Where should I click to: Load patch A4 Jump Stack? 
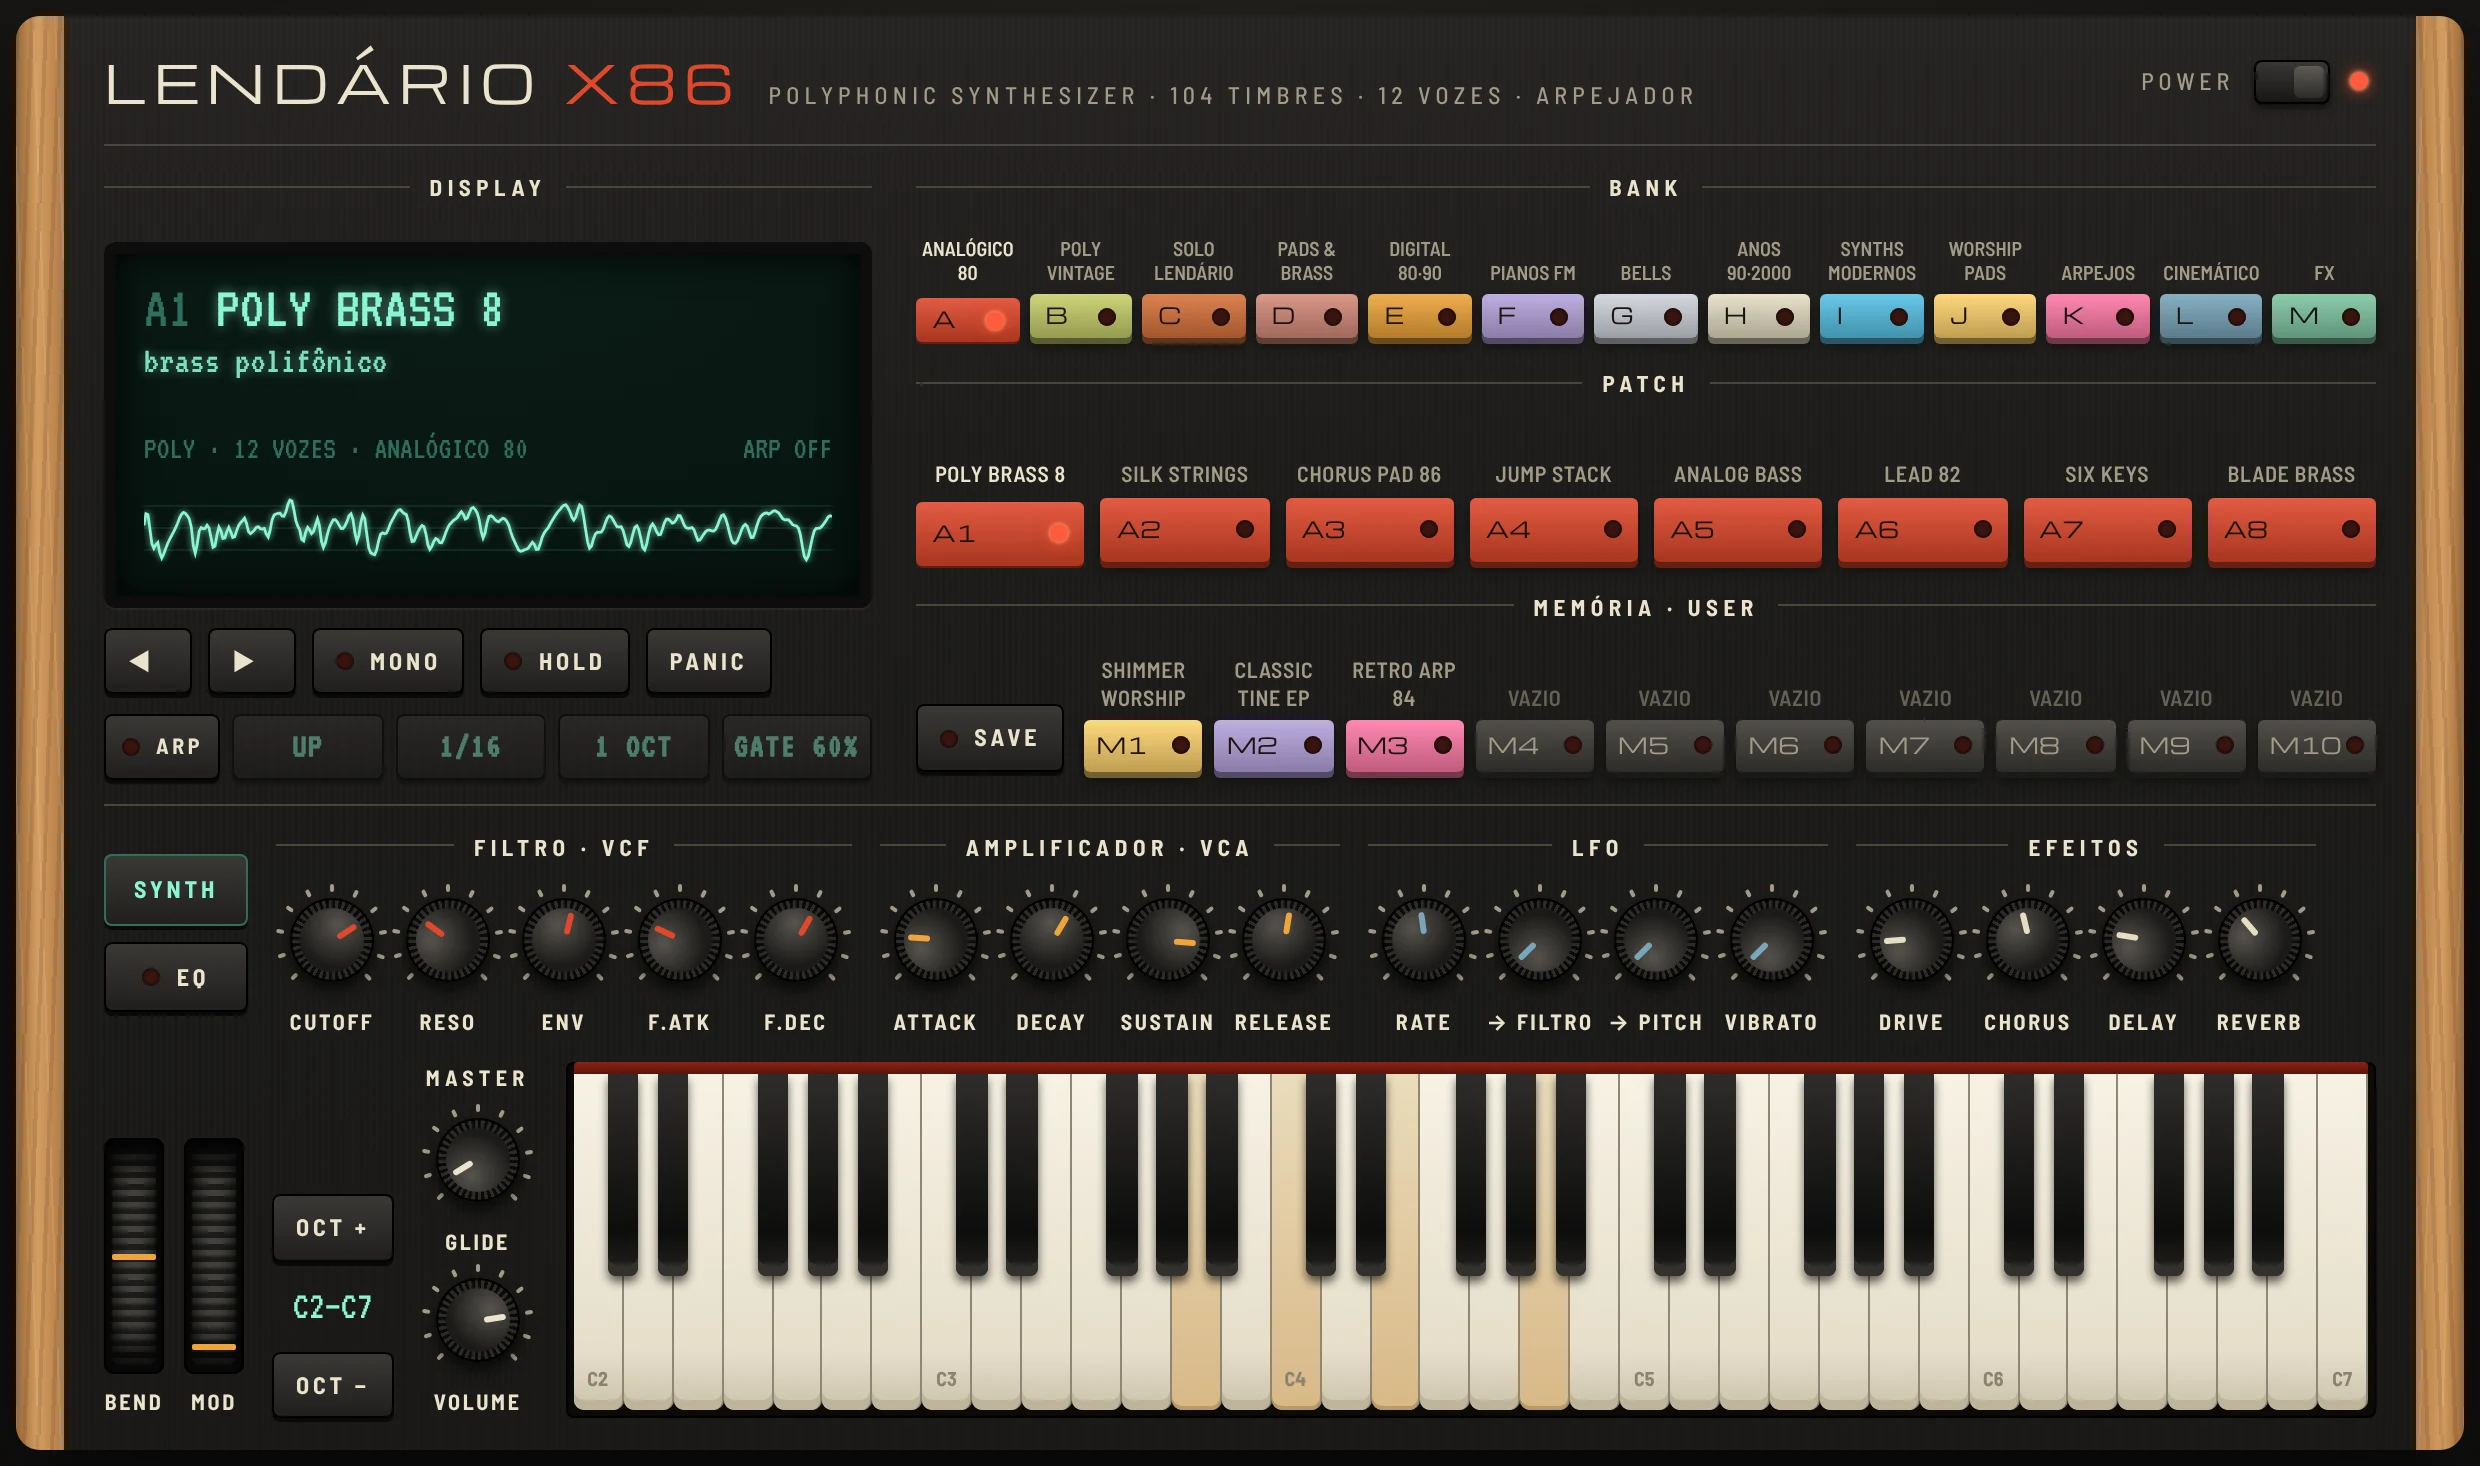point(1553,530)
